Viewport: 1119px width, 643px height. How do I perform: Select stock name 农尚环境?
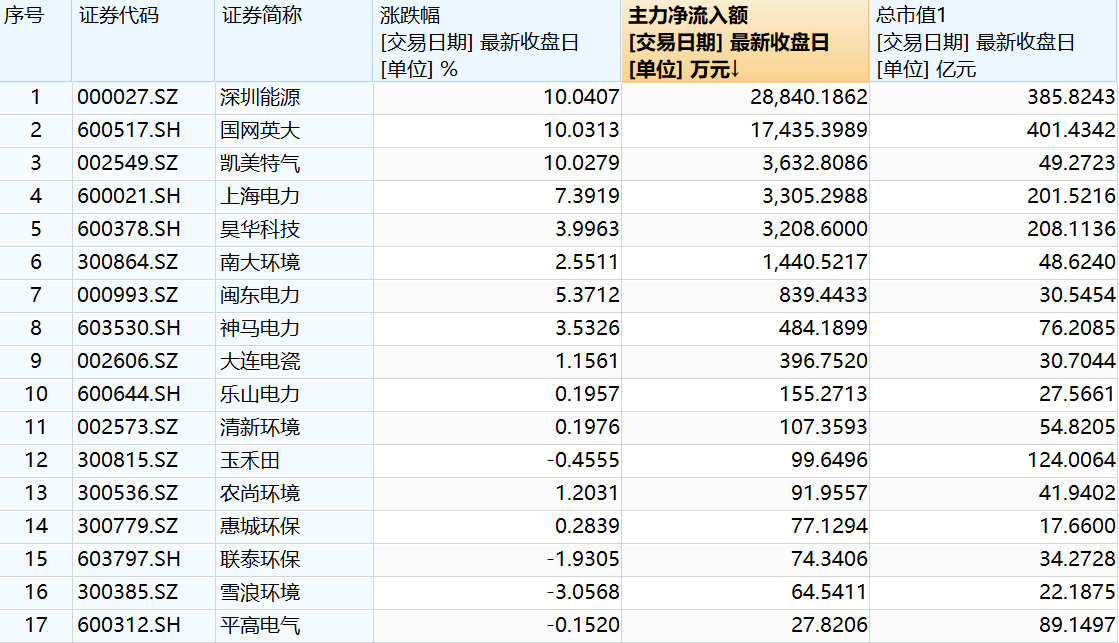point(260,493)
